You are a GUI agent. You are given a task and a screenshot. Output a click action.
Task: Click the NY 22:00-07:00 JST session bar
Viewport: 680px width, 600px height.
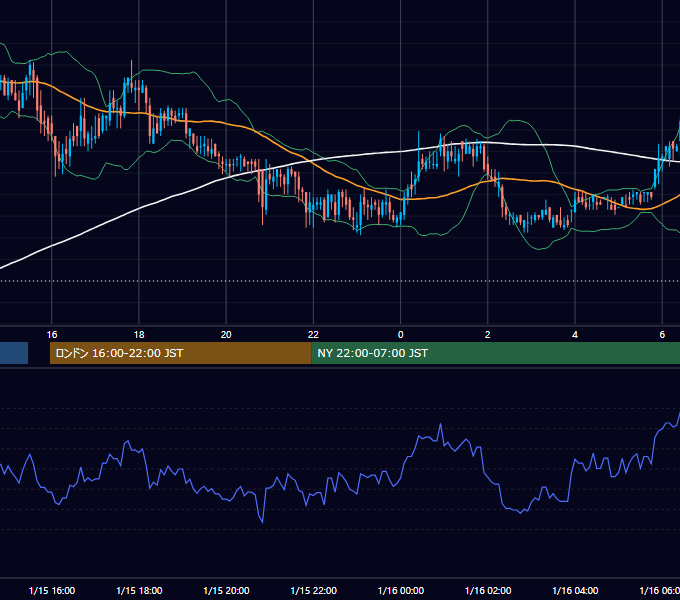coord(495,353)
